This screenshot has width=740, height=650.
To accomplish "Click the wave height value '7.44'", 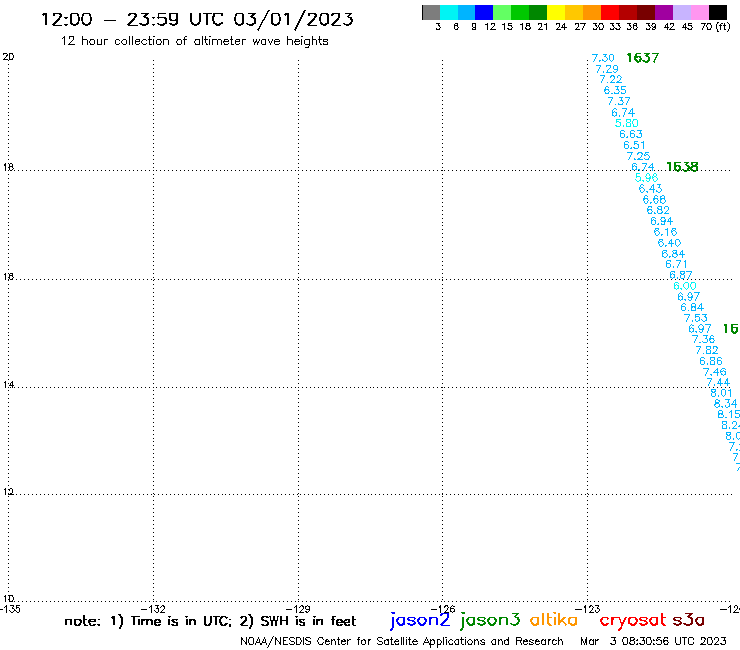I will pos(718,382).
